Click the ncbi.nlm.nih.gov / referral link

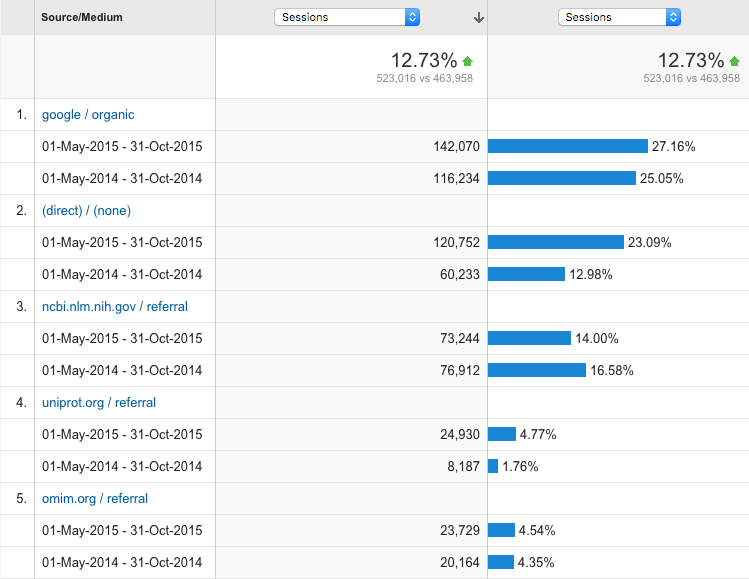pyautogui.click(x=114, y=306)
